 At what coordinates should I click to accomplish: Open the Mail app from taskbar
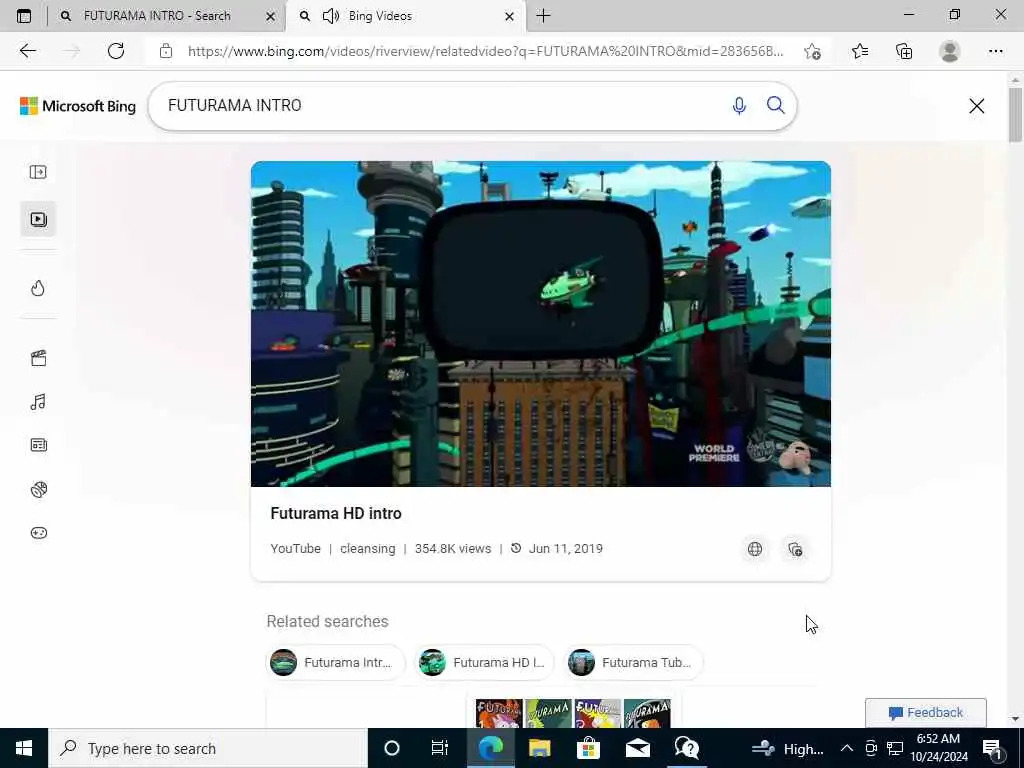637,748
